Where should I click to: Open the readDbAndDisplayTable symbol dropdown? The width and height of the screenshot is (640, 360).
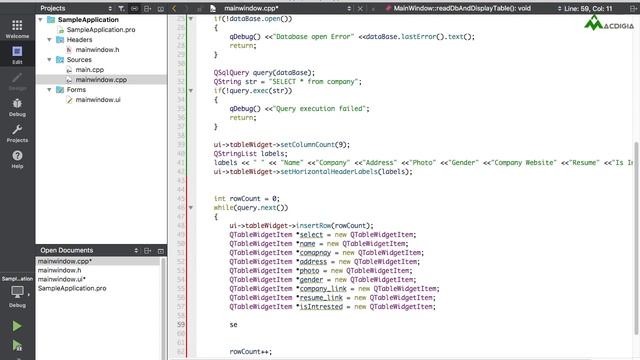[x=560, y=8]
